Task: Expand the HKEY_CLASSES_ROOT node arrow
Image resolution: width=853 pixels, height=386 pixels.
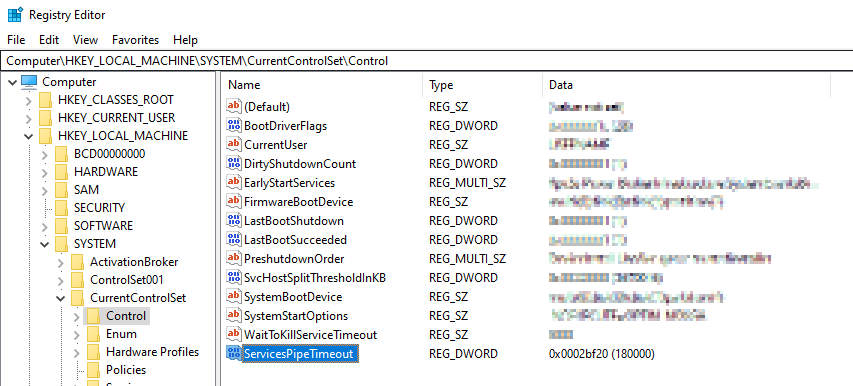Action: pos(28,100)
